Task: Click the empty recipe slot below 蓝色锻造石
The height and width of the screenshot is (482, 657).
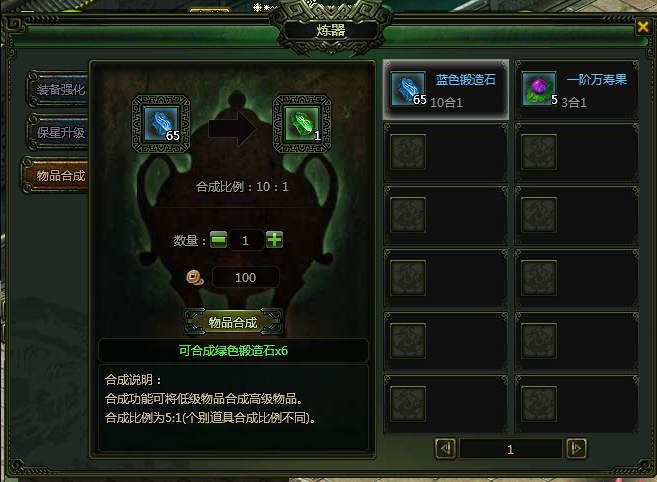Action: pyautogui.click(x=446, y=153)
